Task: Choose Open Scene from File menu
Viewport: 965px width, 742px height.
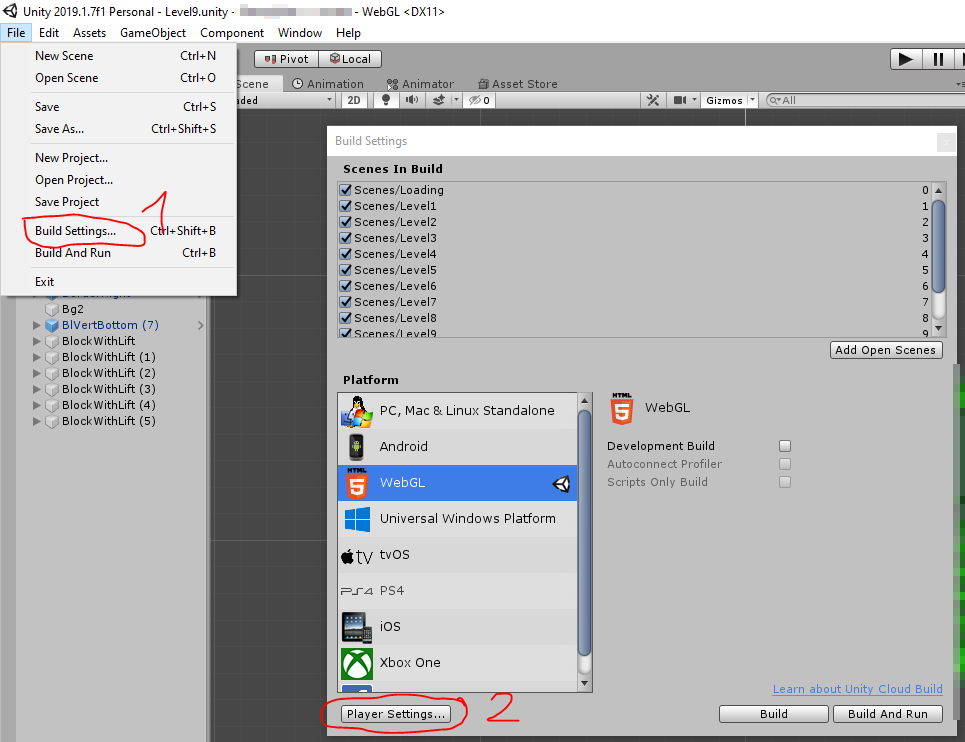Action: pos(118,78)
